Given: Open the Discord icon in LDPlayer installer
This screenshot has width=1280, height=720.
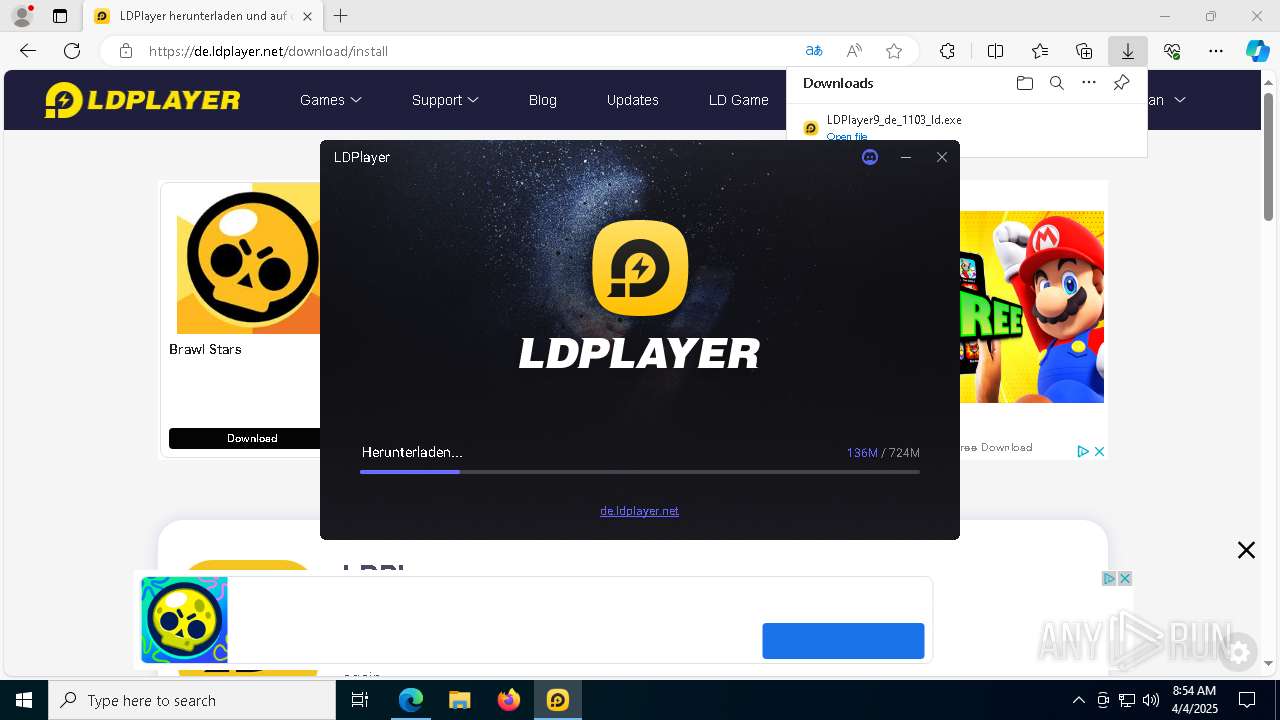Looking at the screenshot, I should pyautogui.click(x=870, y=157).
